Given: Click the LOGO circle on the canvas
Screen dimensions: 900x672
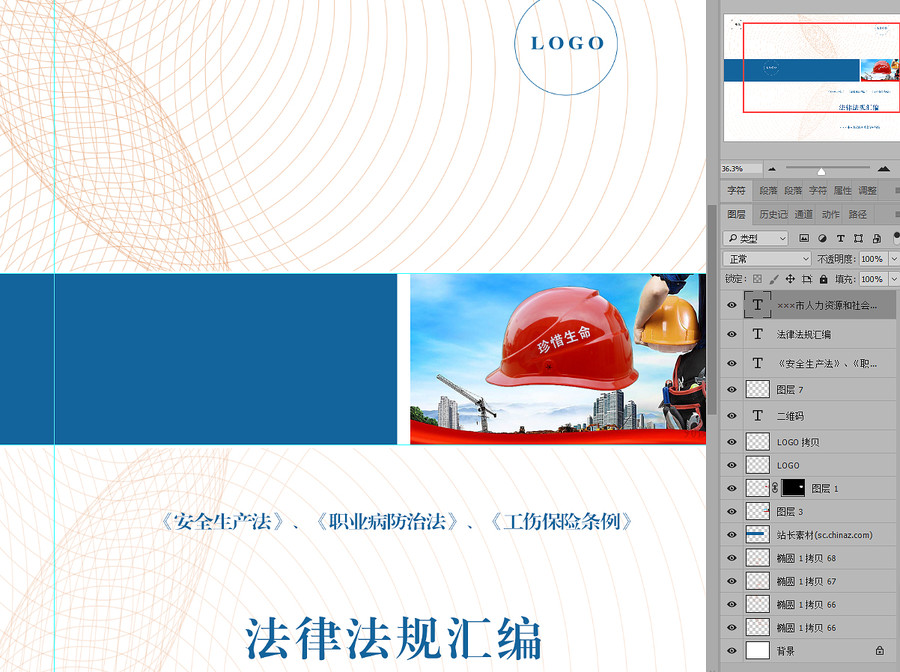Looking at the screenshot, I should pos(566,44).
